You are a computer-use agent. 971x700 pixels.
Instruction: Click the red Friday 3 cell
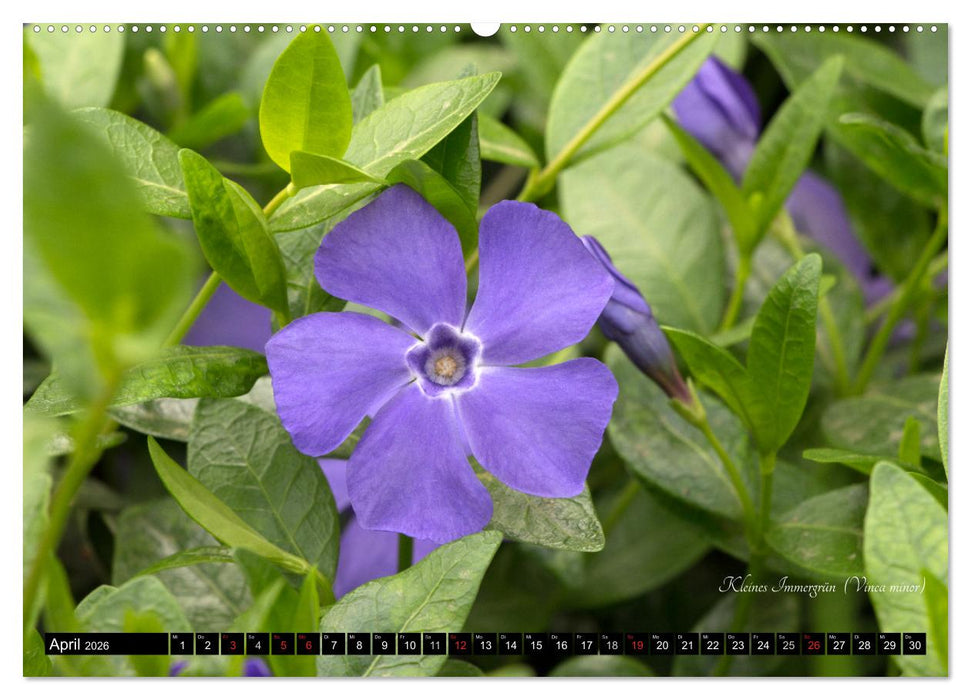point(233,647)
